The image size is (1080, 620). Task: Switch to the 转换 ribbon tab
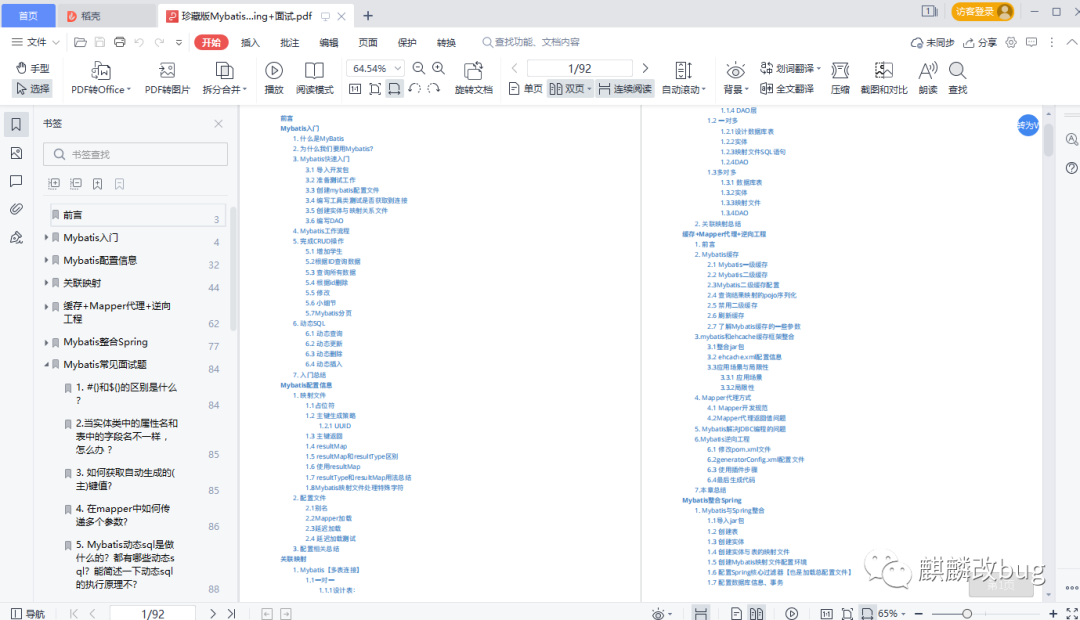point(446,43)
